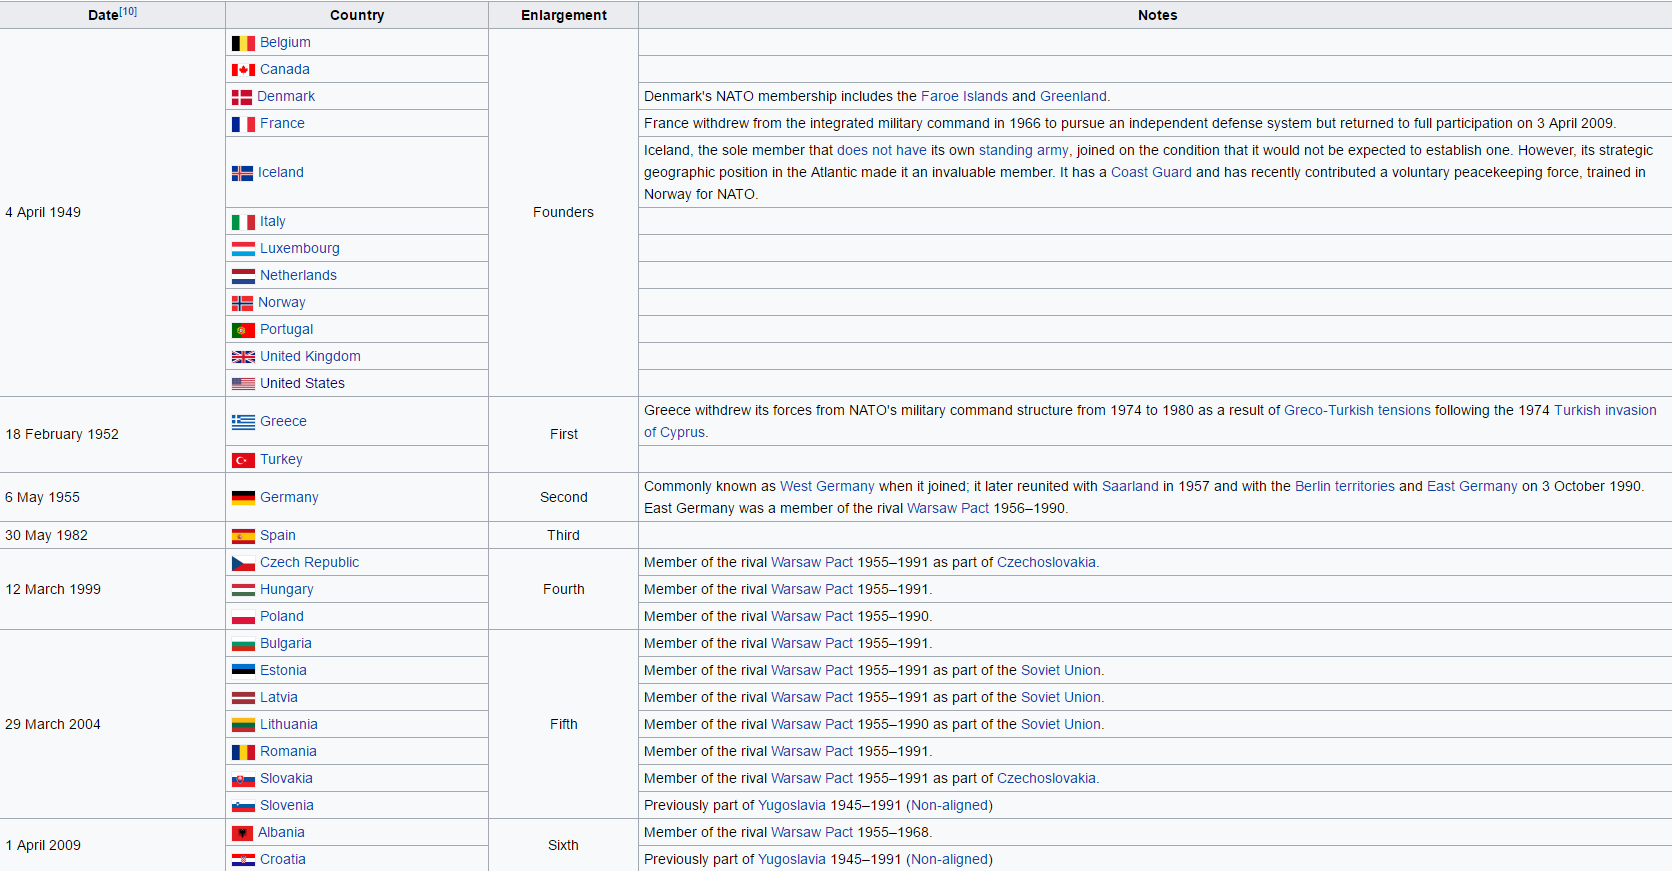Click the Luxembourg flag icon
This screenshot has width=1672, height=871.
[243, 249]
